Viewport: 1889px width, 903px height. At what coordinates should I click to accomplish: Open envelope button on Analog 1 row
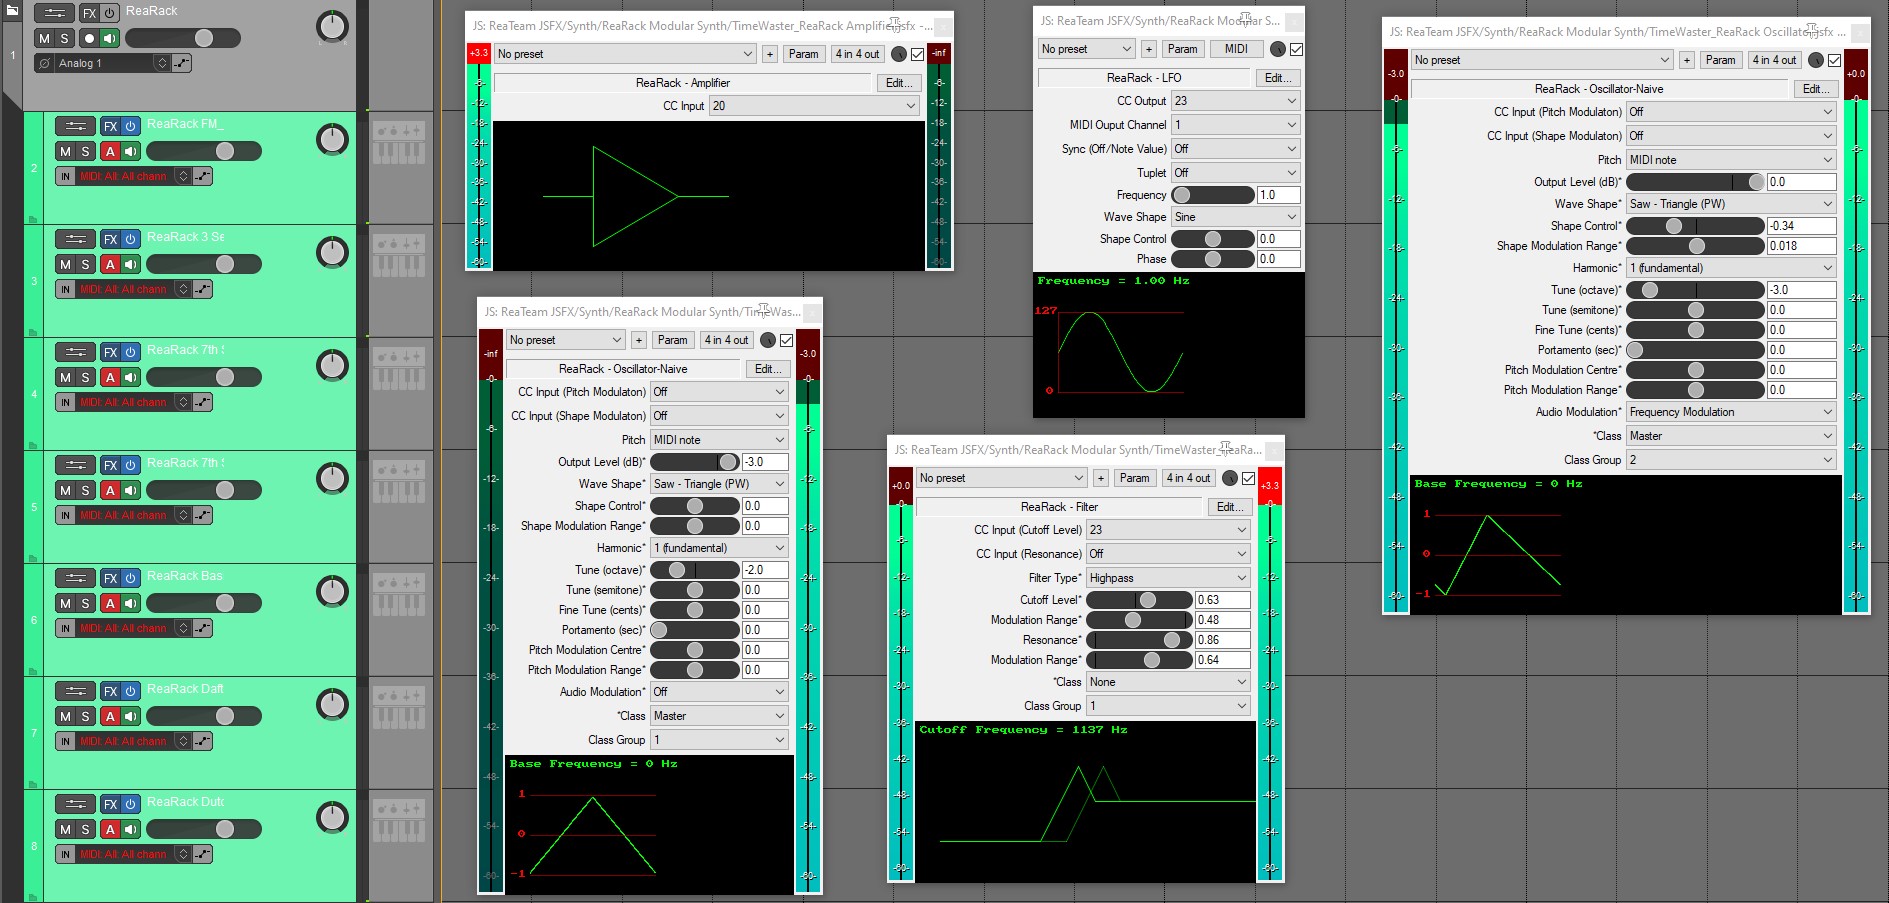(181, 63)
